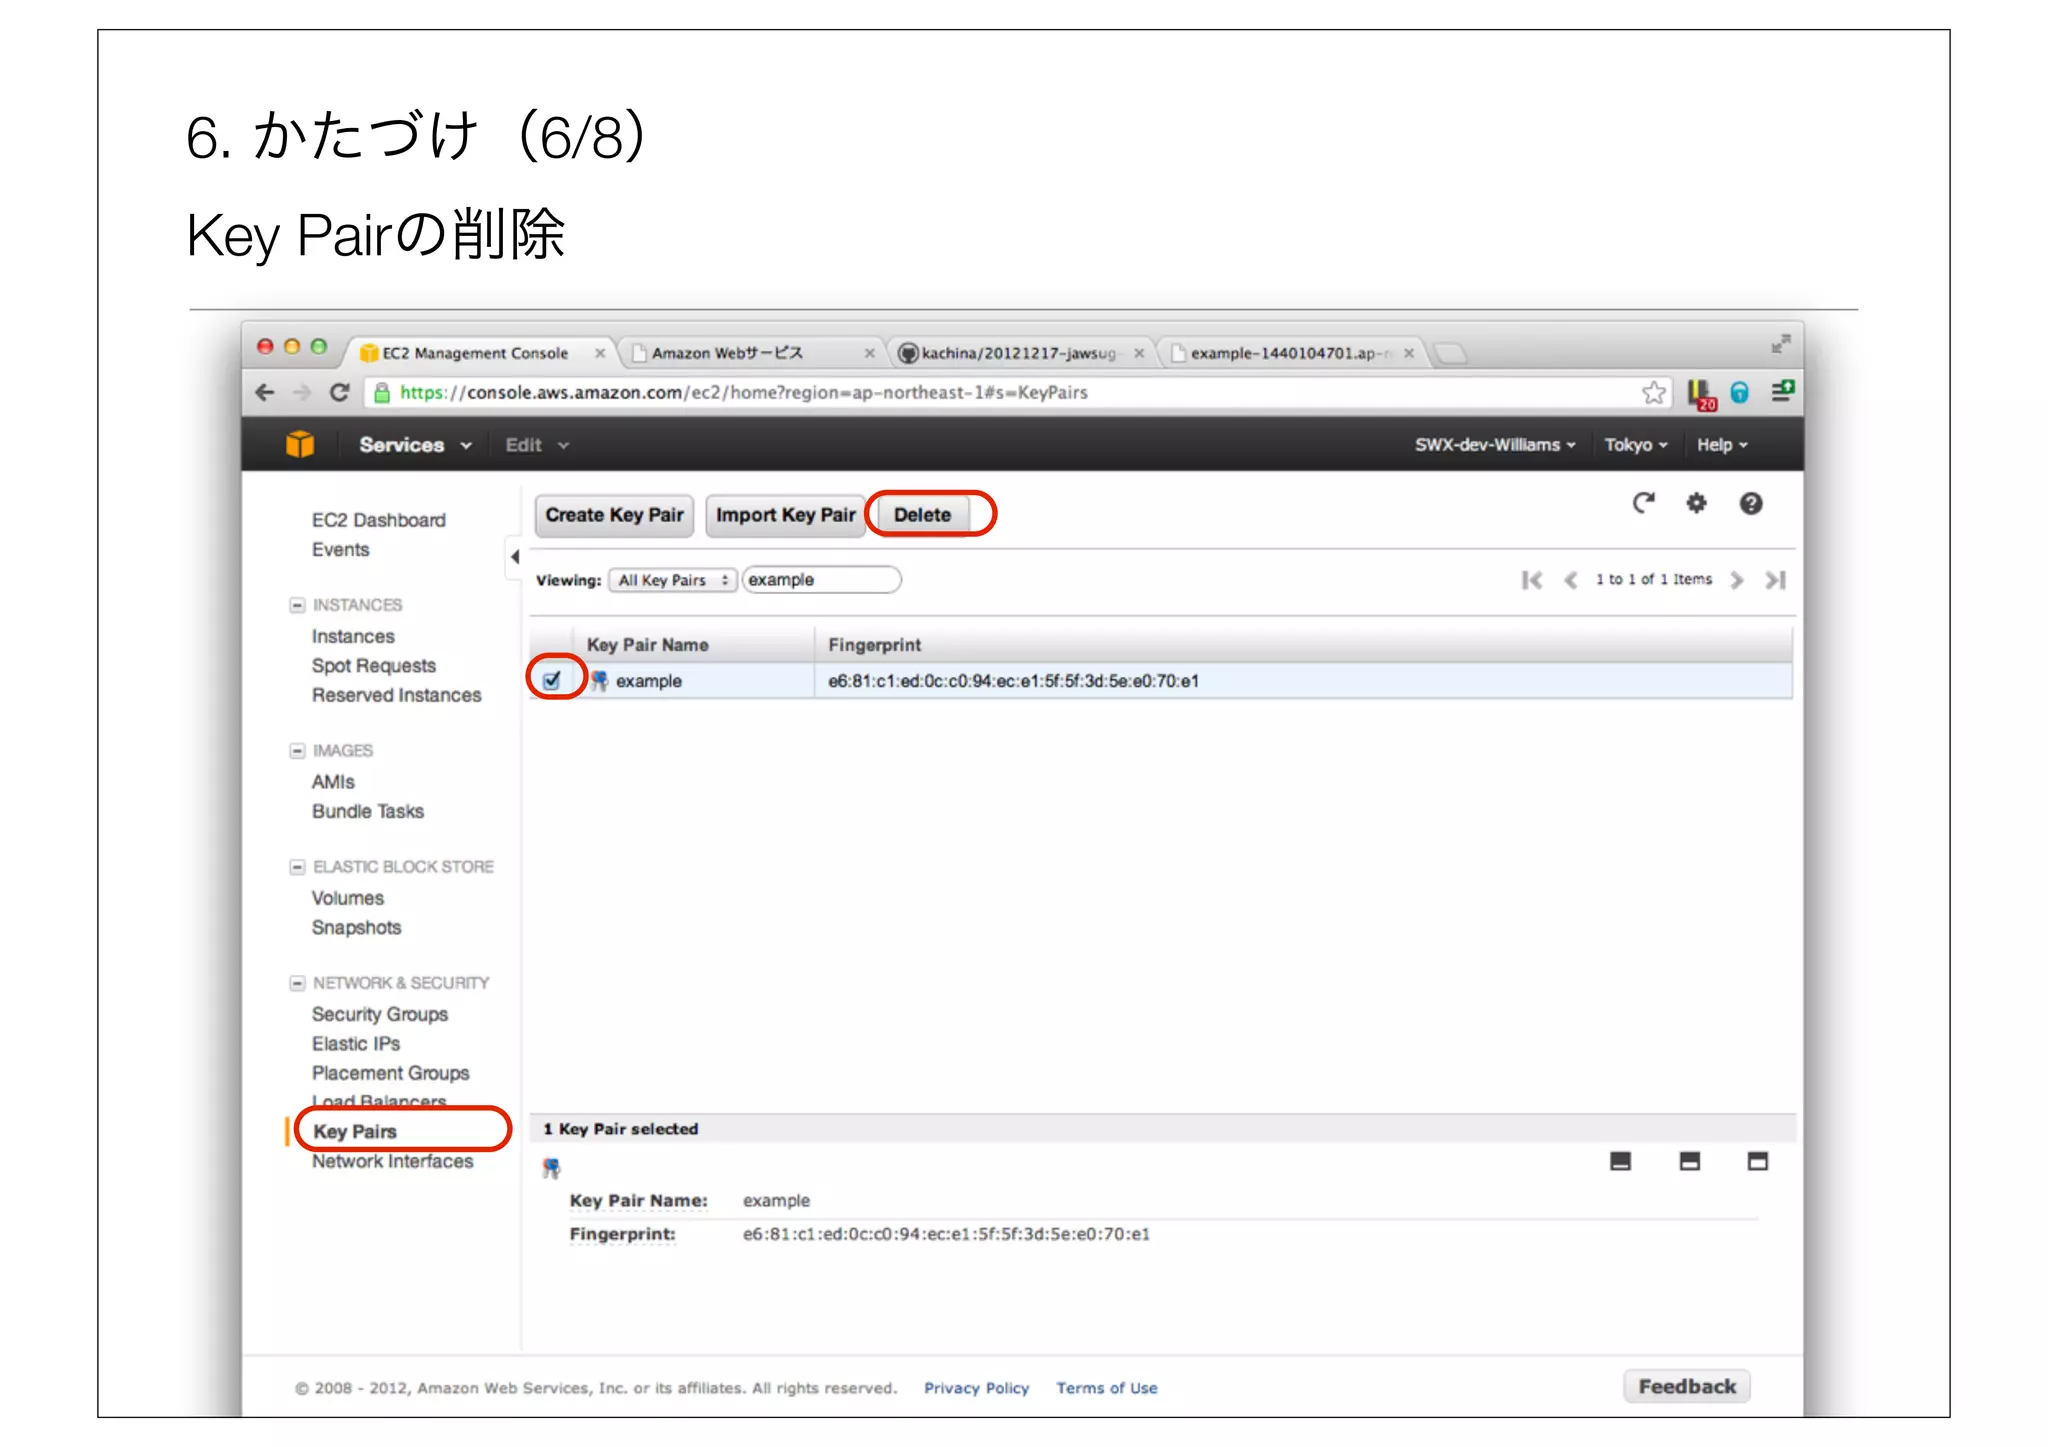Close the EC2 Management Console tab
Viewport: 2048px width, 1447px height.
click(x=600, y=353)
